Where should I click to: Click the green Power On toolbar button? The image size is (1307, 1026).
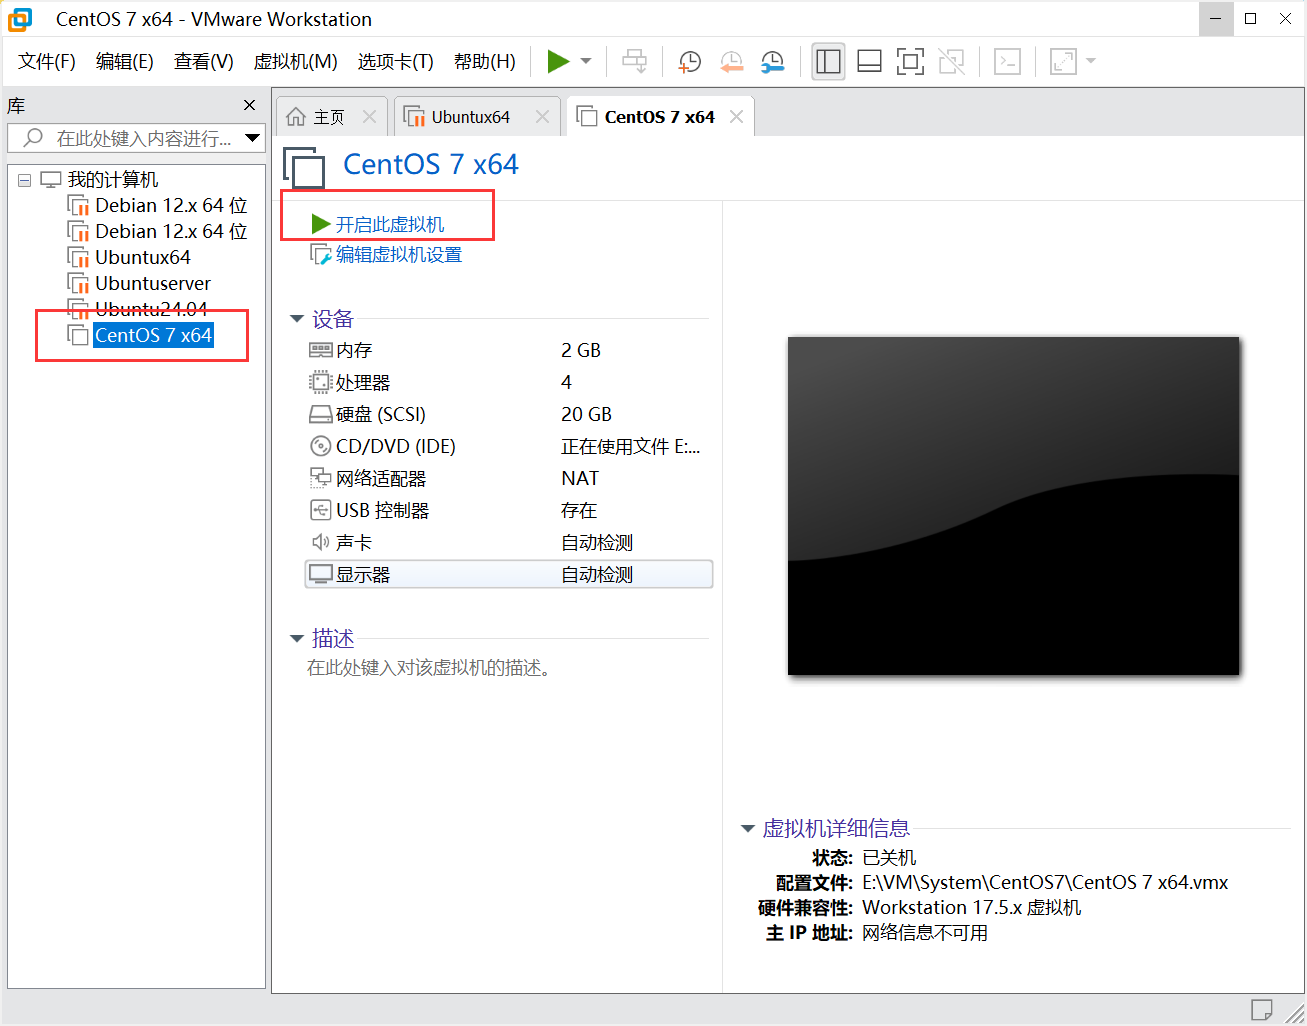[558, 62]
